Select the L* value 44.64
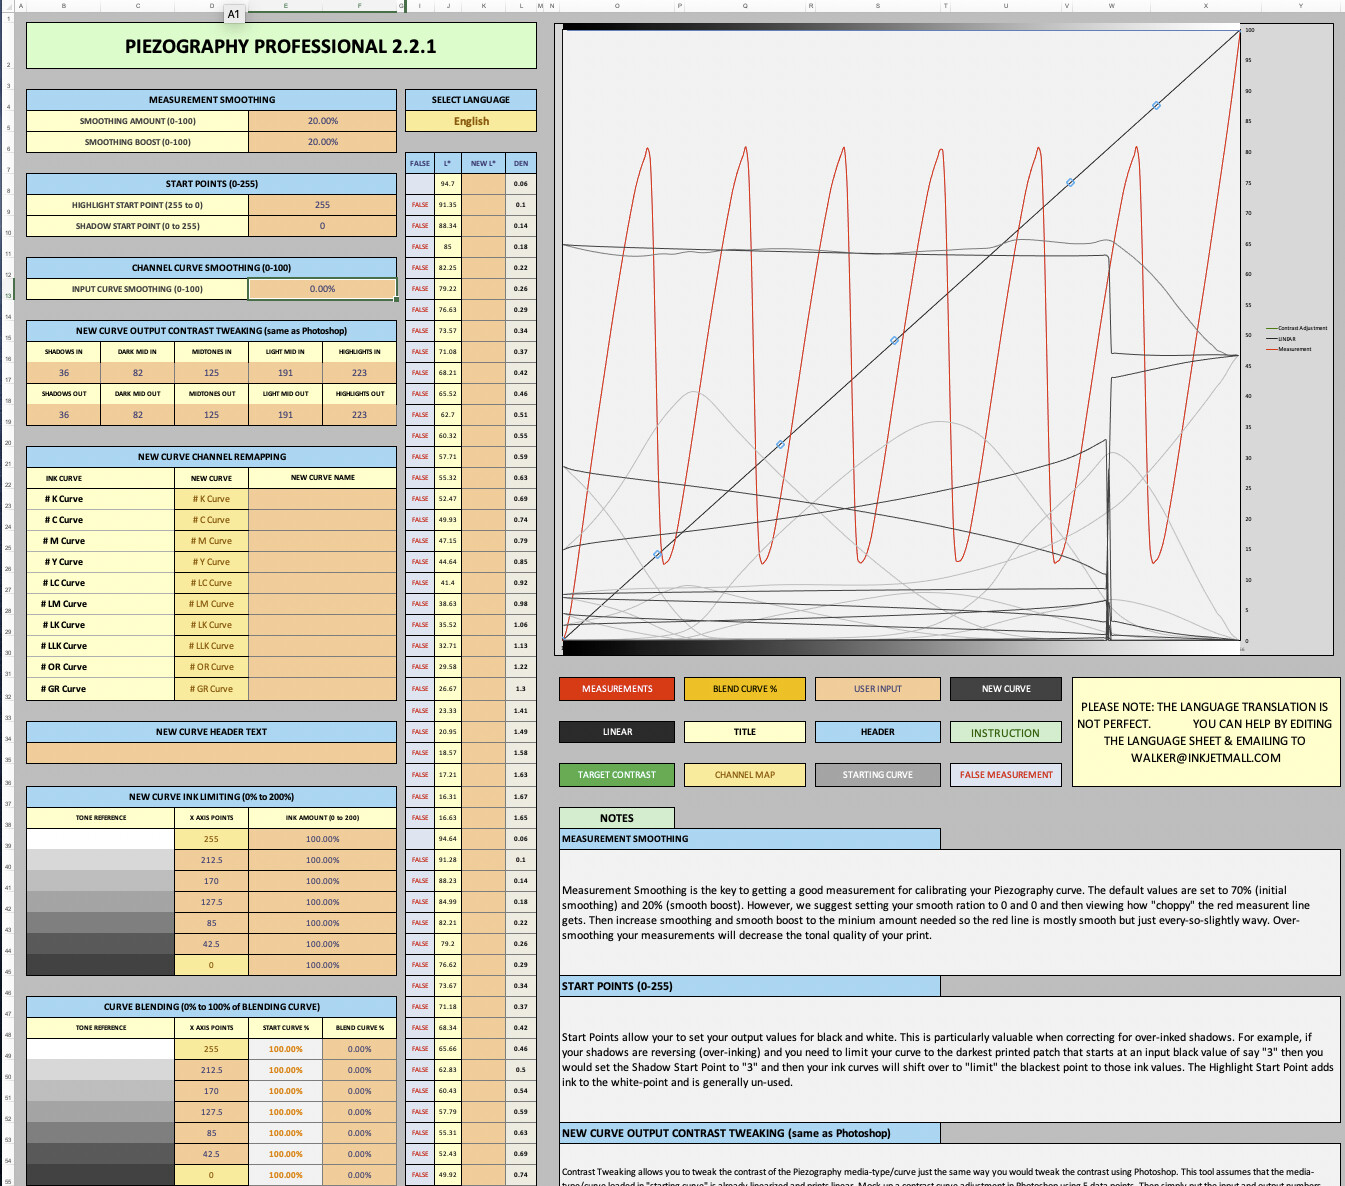1345x1186 pixels. (448, 562)
